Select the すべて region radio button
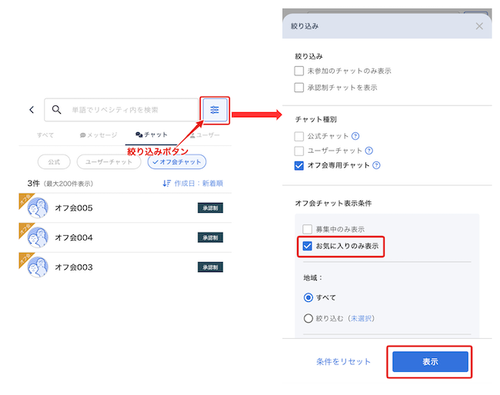Screen dimensions: 500x395 308,297
